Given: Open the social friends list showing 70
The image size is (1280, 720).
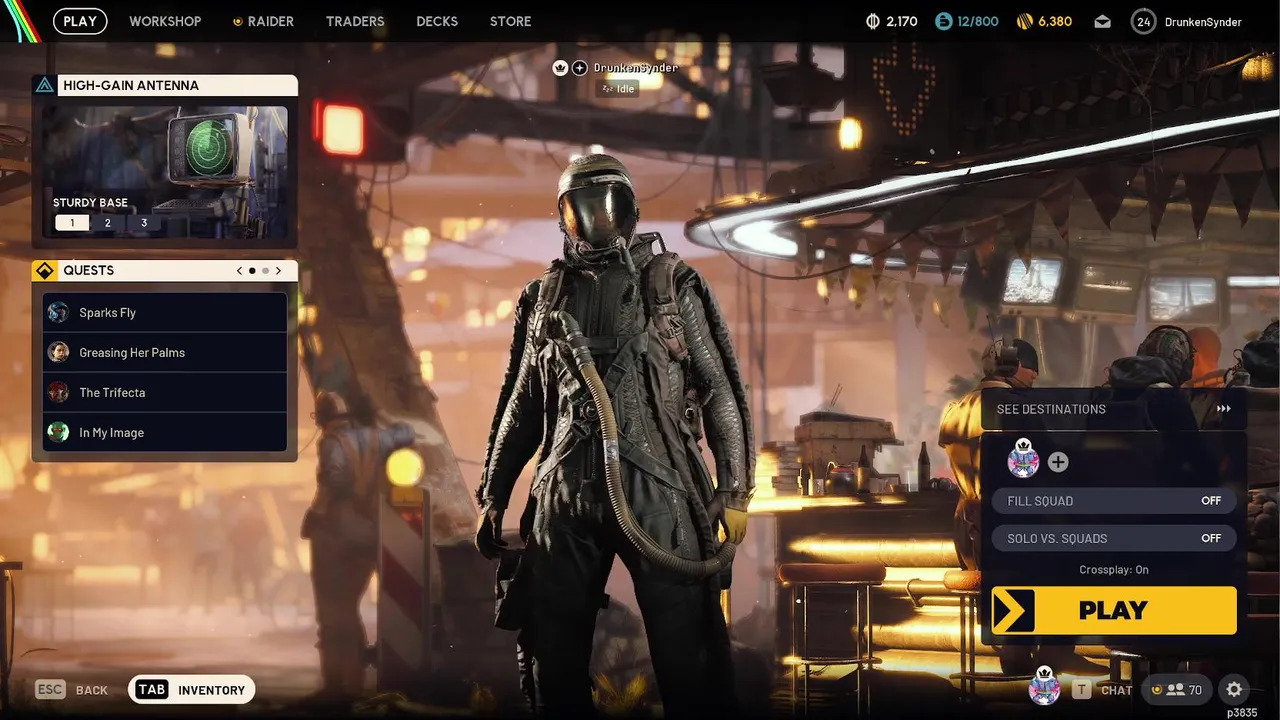Looking at the screenshot, I should pyautogui.click(x=1177, y=689).
